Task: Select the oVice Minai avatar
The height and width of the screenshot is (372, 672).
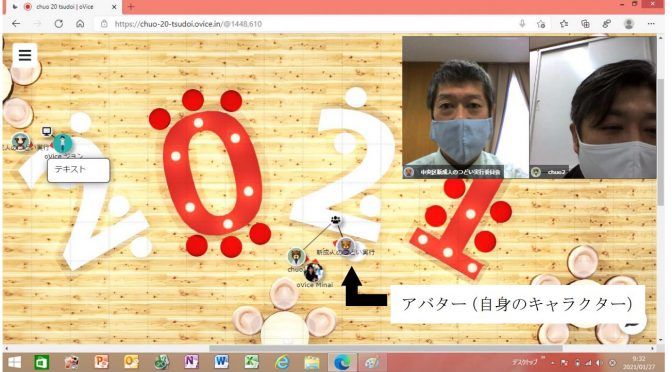Action: pos(314,272)
